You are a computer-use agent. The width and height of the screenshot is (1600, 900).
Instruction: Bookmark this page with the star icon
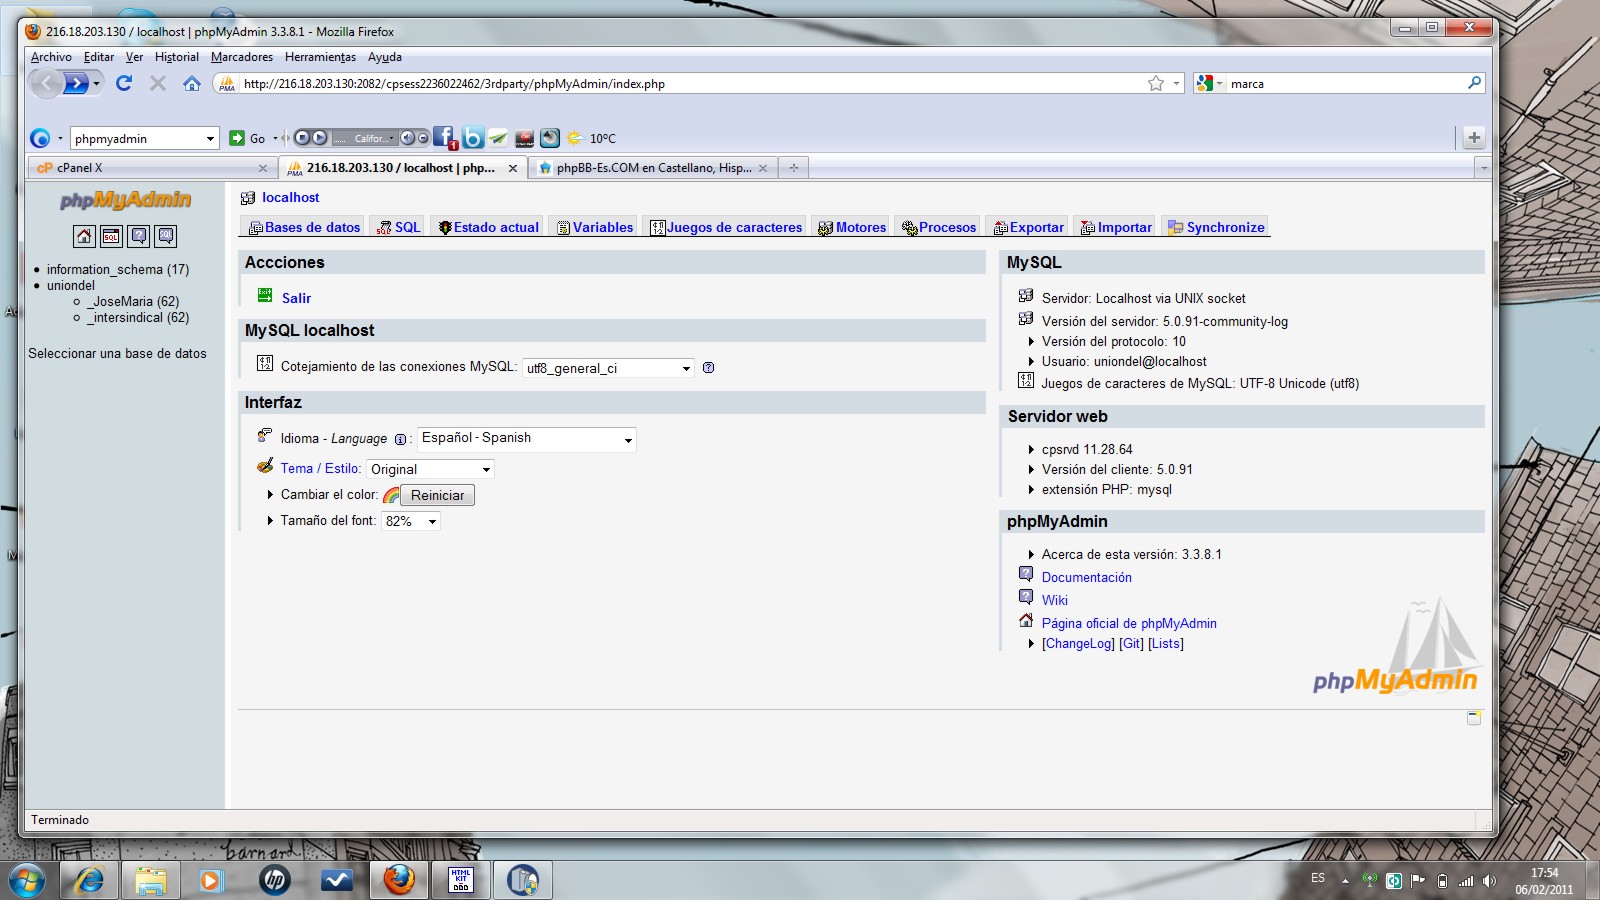[x=1156, y=83]
